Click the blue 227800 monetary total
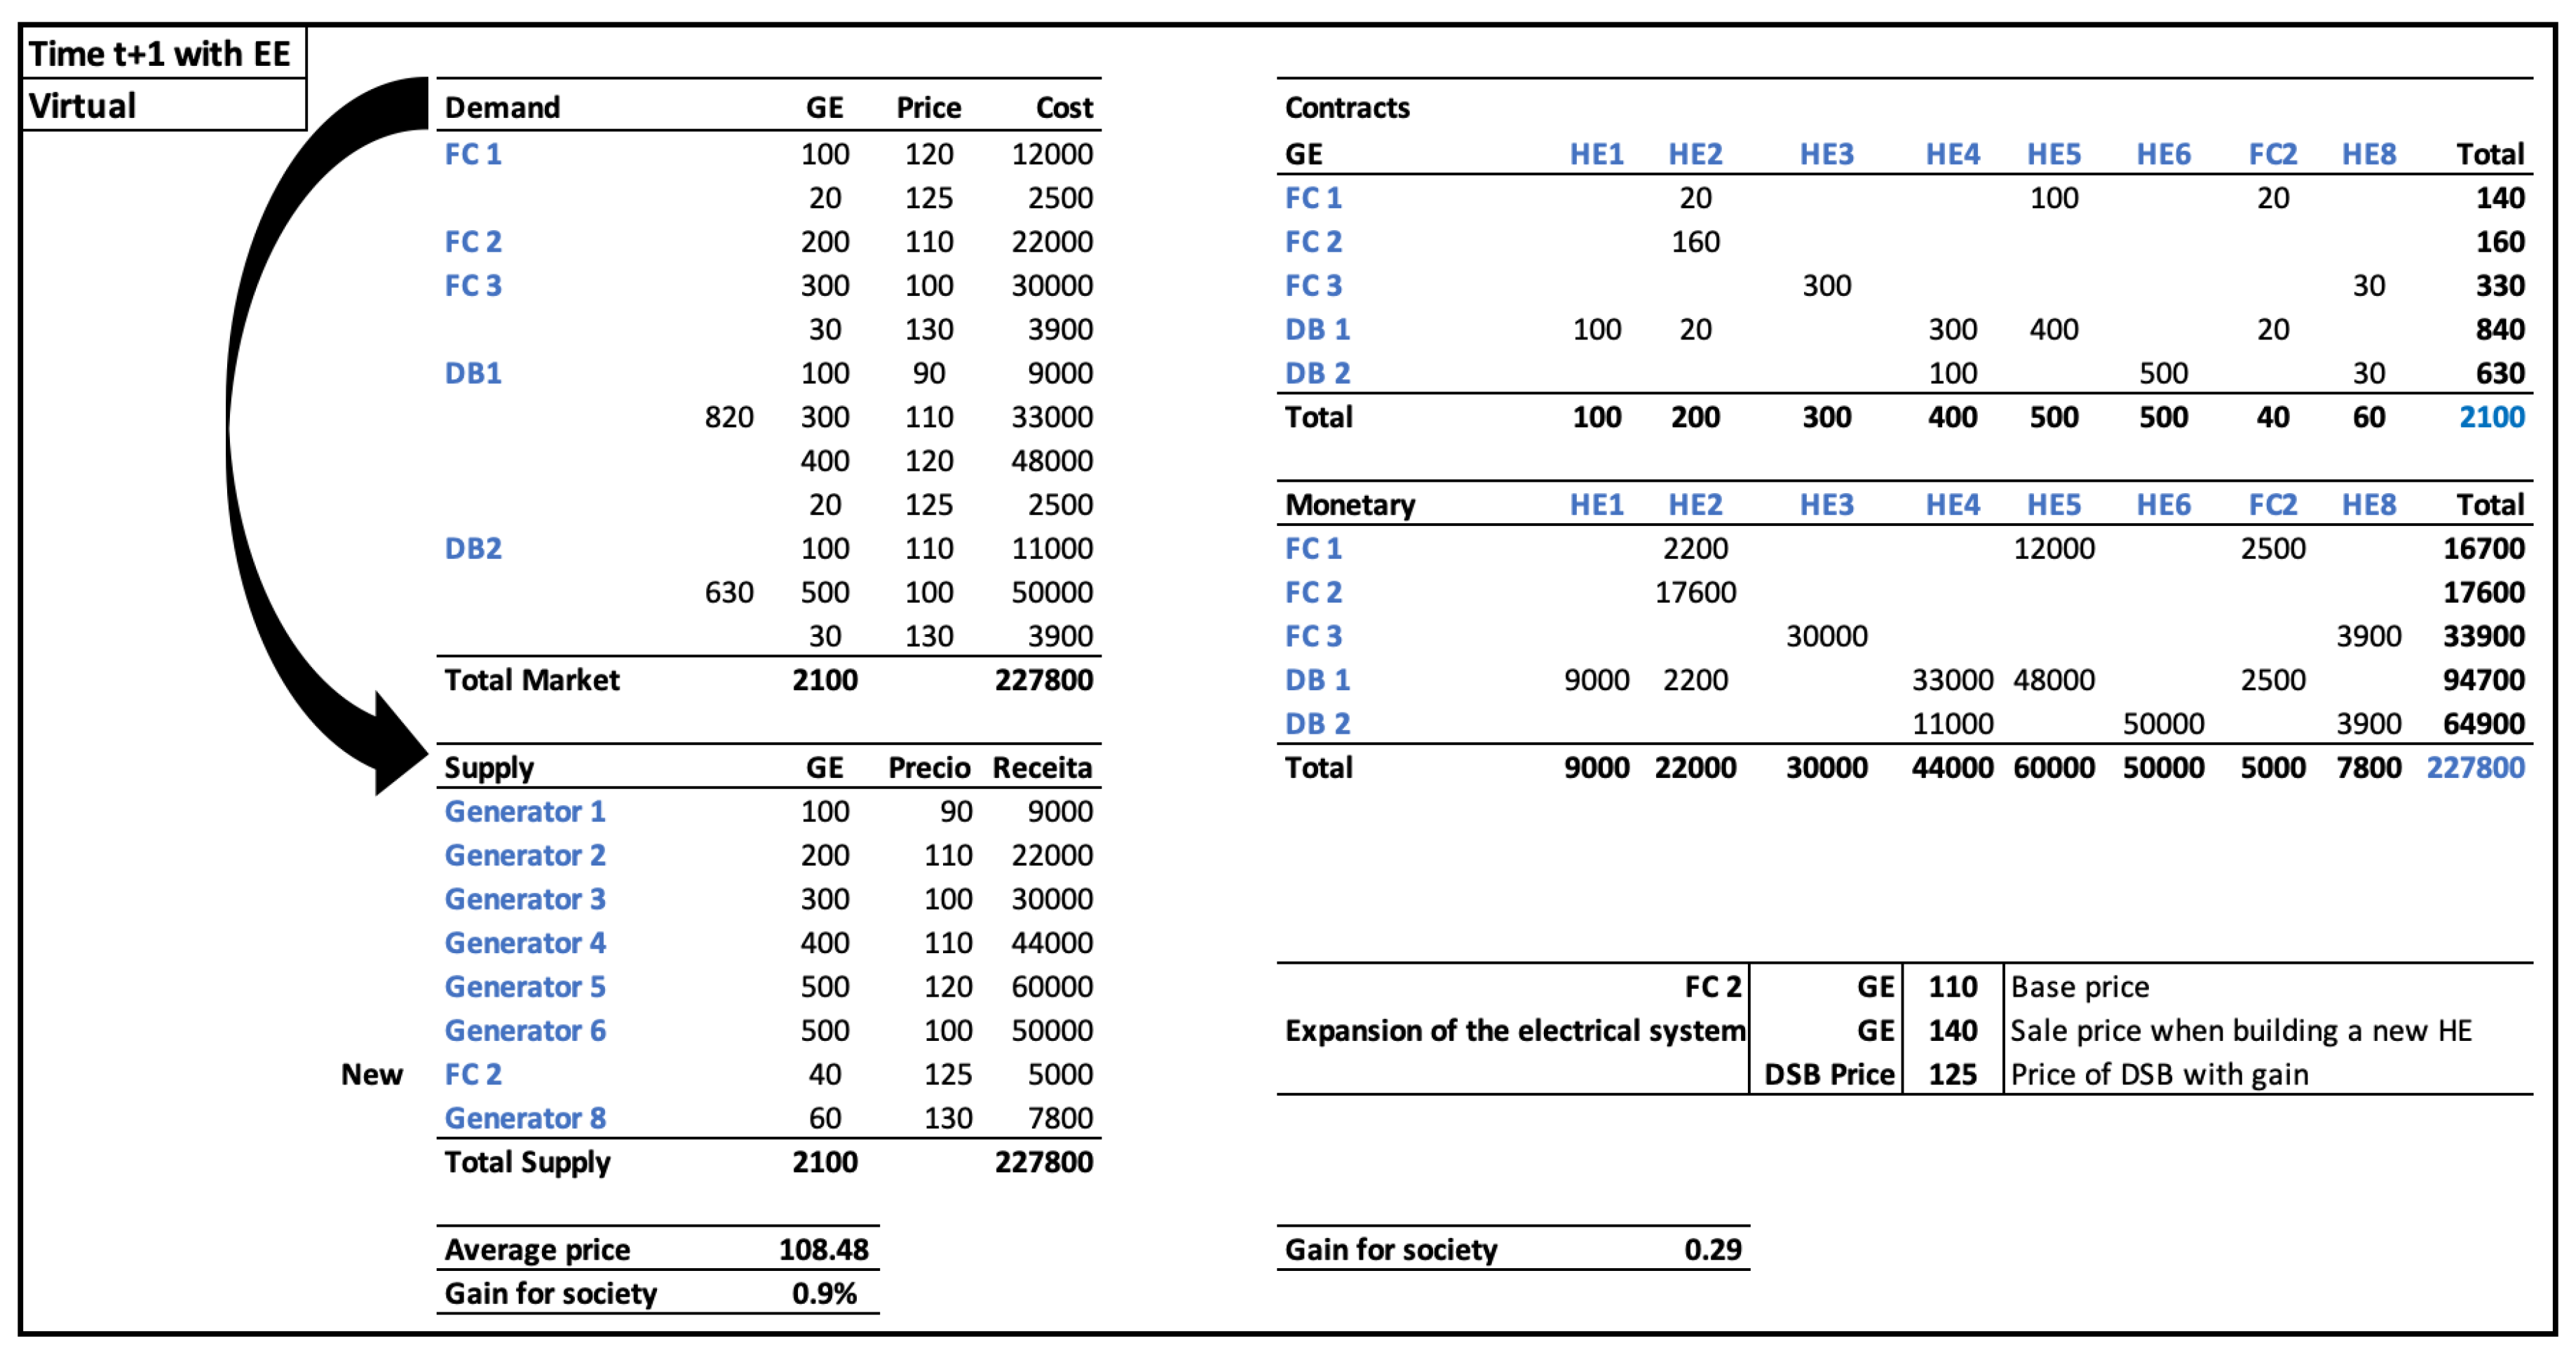Image resolution: width=2576 pixels, height=1353 pixels. pos(2475,767)
